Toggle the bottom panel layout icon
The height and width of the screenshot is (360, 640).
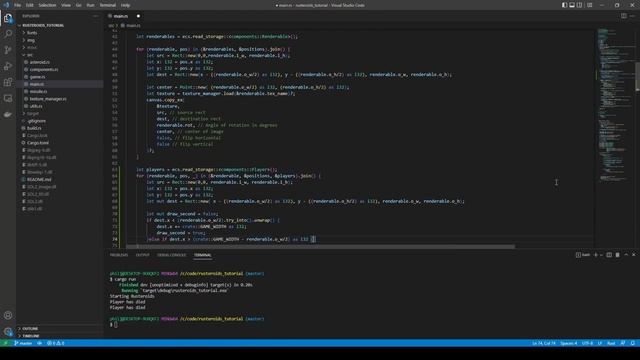tap(572, 5)
